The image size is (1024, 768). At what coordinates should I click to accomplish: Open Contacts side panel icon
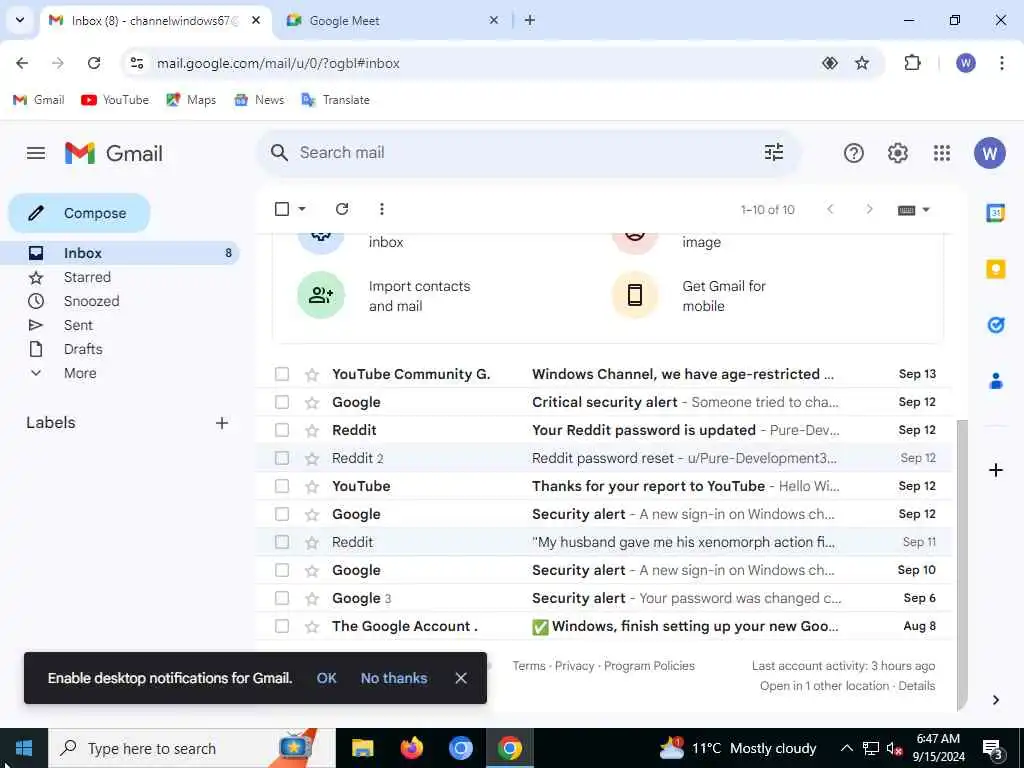[995, 381]
